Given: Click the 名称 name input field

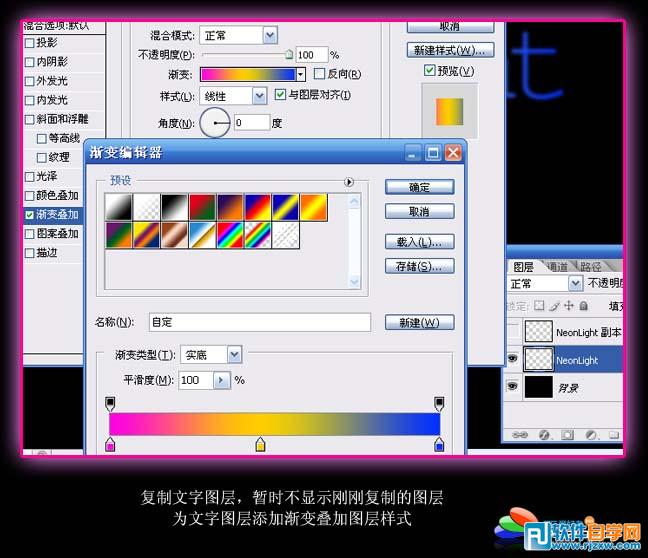Looking at the screenshot, I should (x=260, y=322).
